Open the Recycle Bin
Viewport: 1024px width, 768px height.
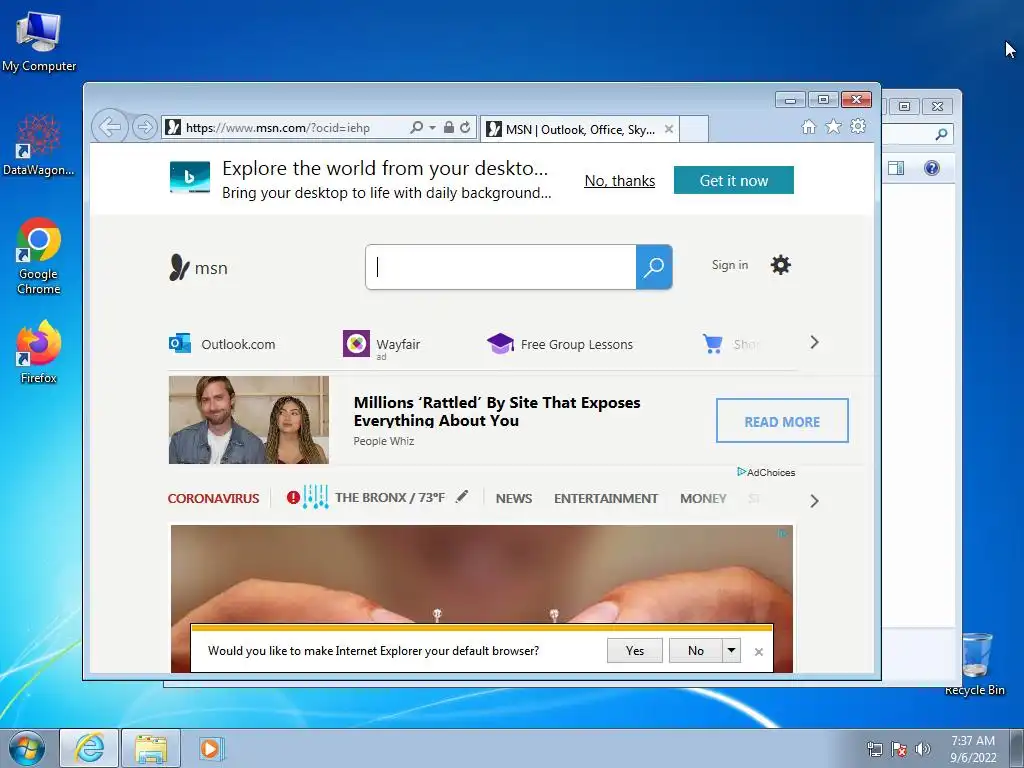(x=975, y=664)
